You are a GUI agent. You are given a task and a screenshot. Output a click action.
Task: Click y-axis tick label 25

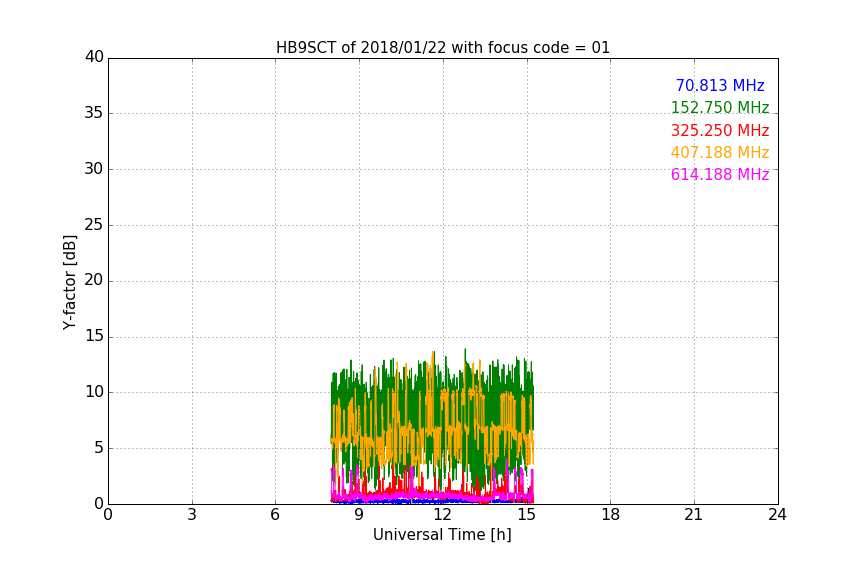(x=94, y=224)
